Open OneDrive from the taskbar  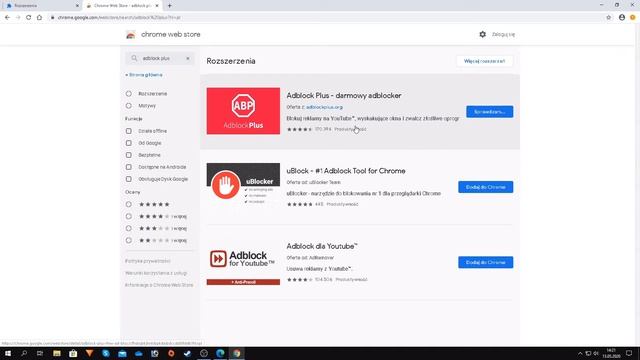tap(138, 353)
